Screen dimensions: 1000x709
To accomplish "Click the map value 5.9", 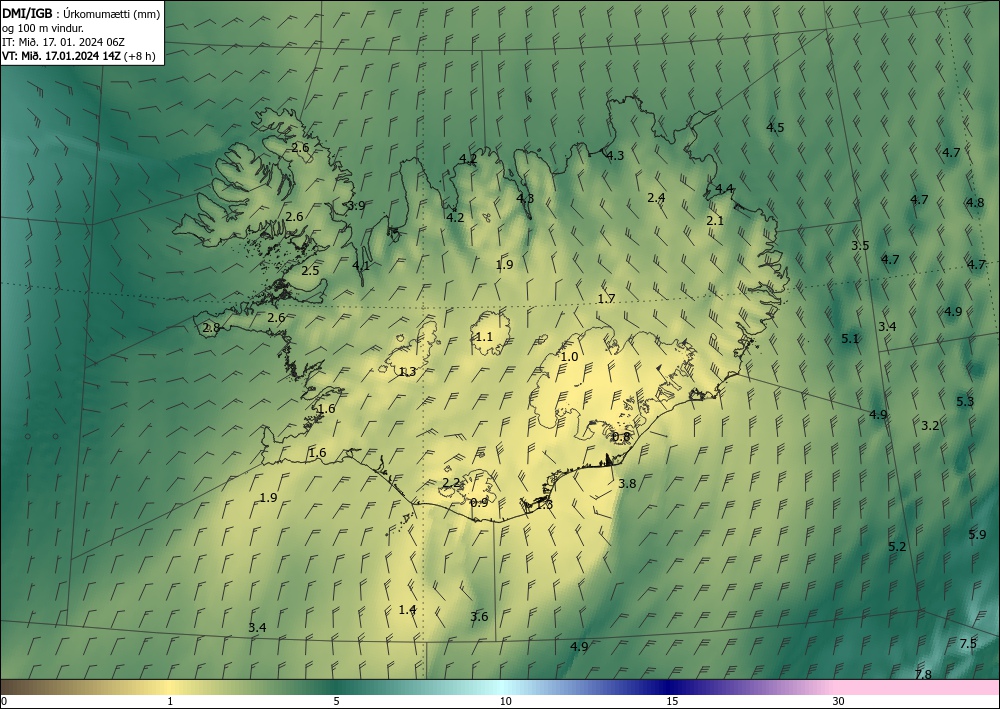I will pyautogui.click(x=977, y=534).
